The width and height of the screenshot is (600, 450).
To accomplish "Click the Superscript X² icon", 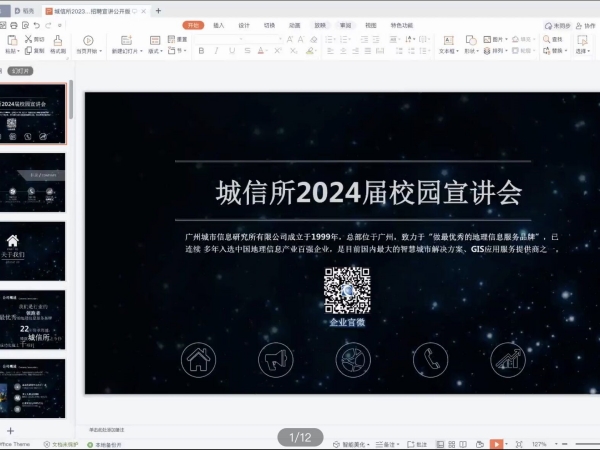I will tap(278, 51).
